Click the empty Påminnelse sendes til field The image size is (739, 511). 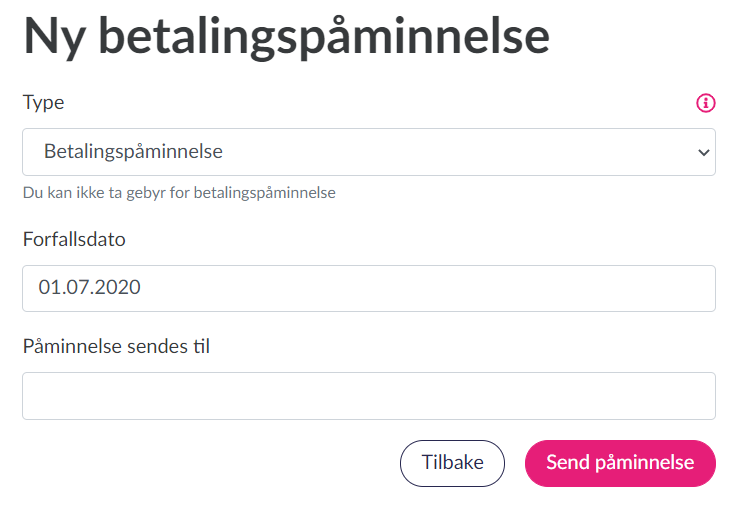tap(368, 396)
